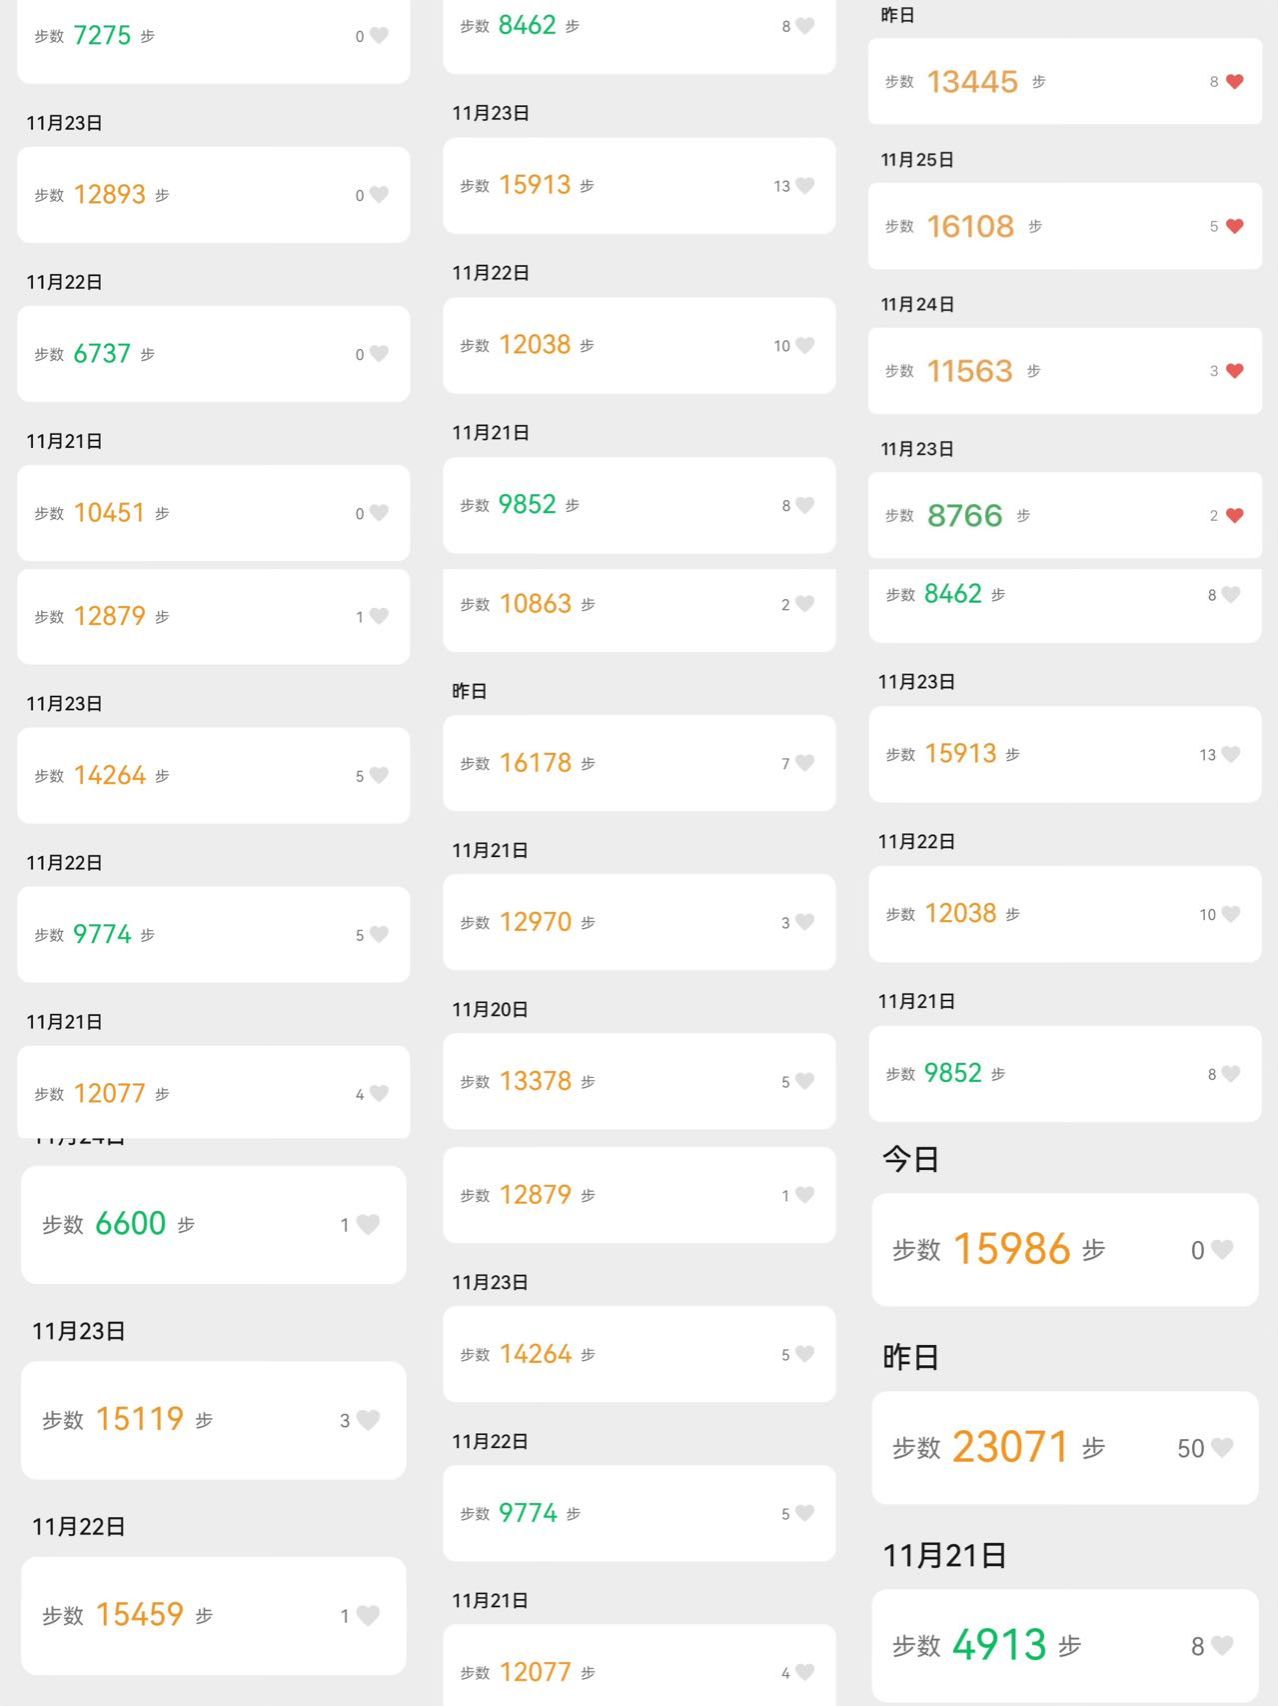Select the 10863 steps number
1278x1706 pixels.
point(536,604)
